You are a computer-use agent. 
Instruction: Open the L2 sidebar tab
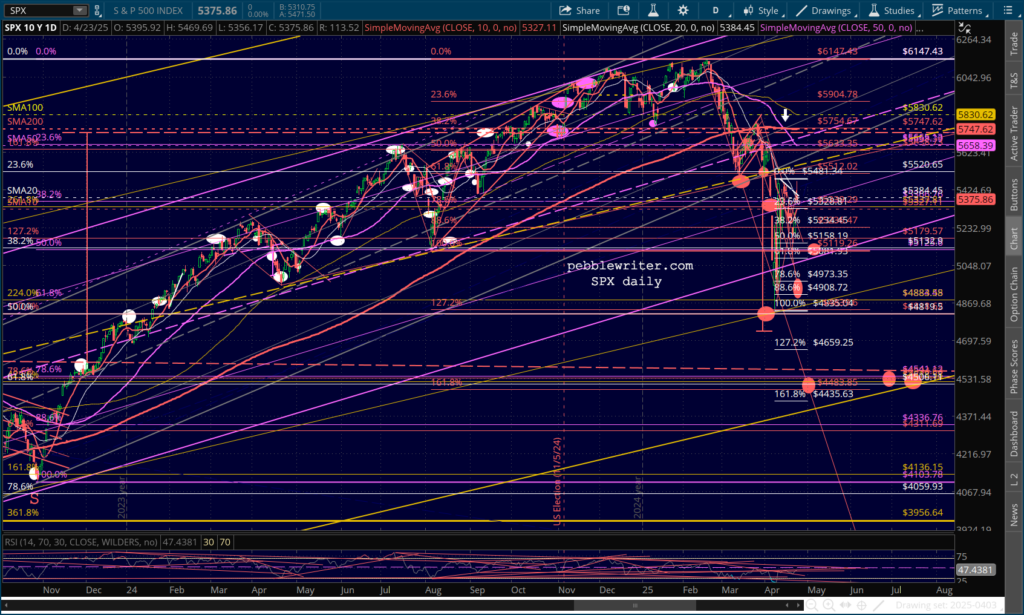point(1014,479)
